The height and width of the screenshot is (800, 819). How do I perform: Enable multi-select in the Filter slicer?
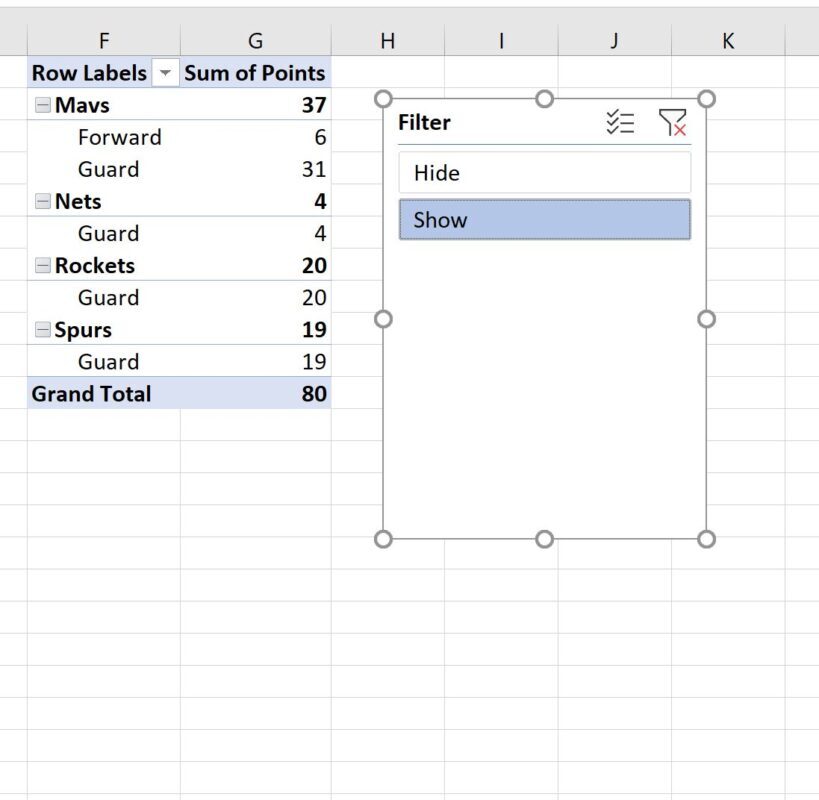pyautogui.click(x=622, y=121)
